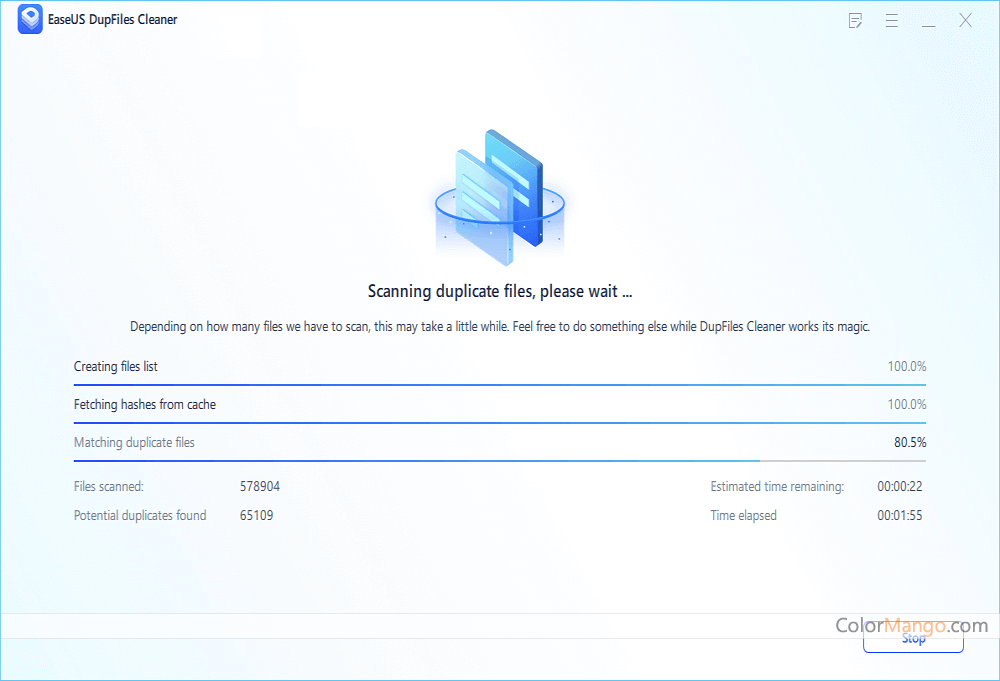Select the Fetching hashes from cache label
The image size is (1000, 681).
coord(145,405)
